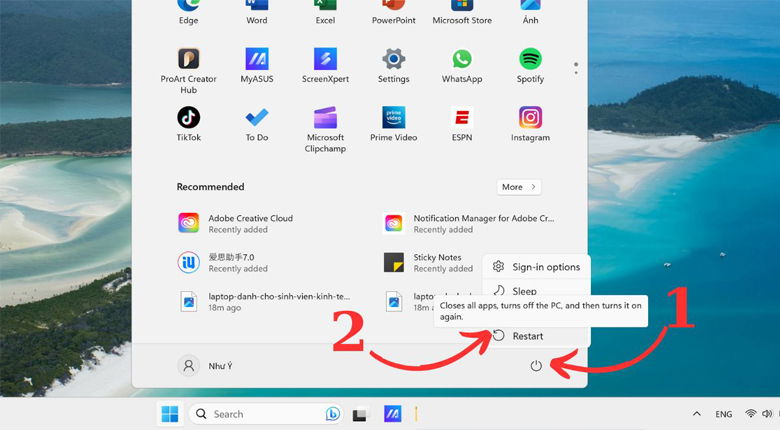Launch the ESPN app
The image size is (780, 430).
click(461, 118)
